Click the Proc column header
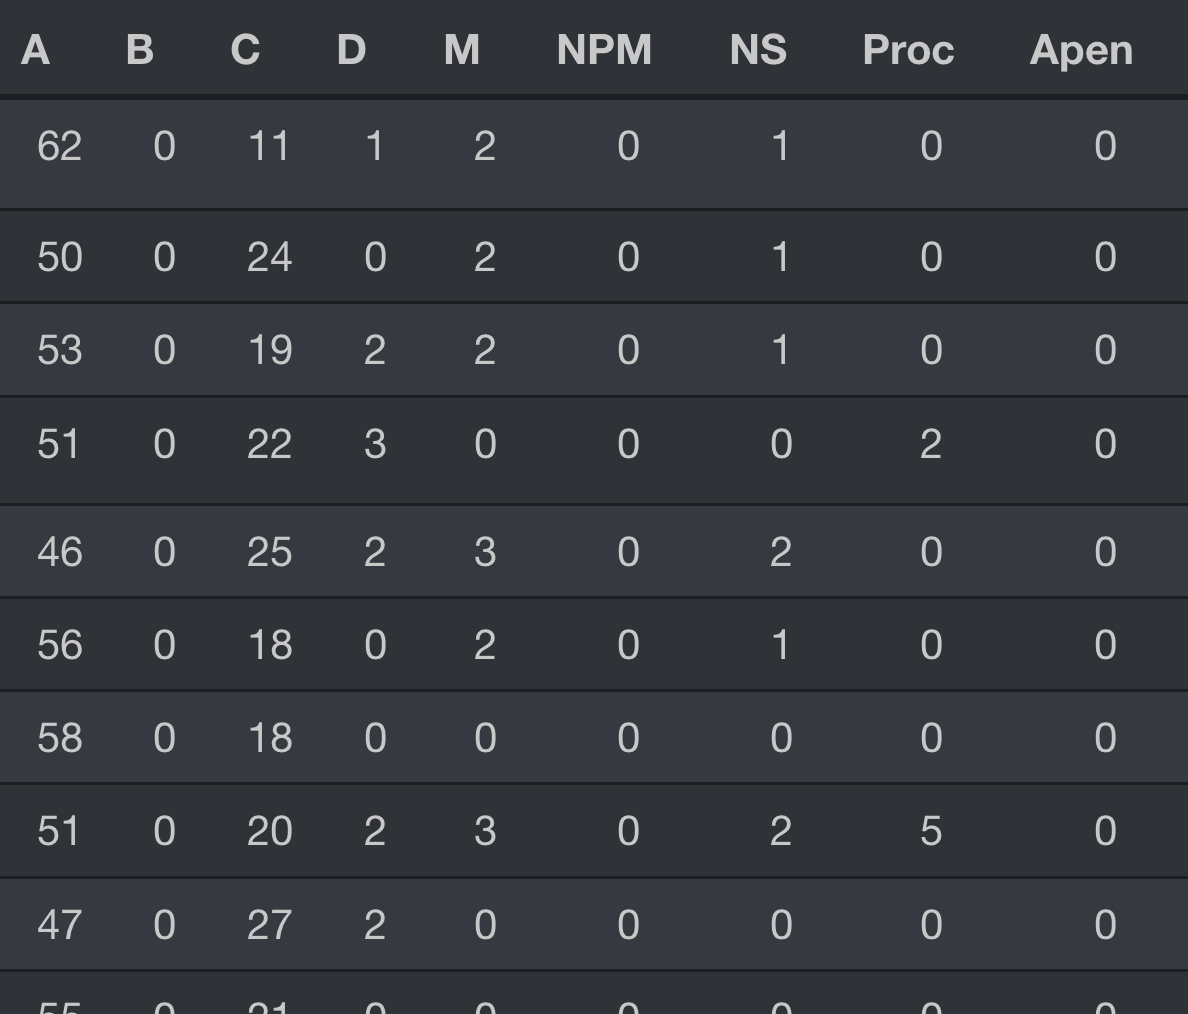 pyautogui.click(x=908, y=50)
